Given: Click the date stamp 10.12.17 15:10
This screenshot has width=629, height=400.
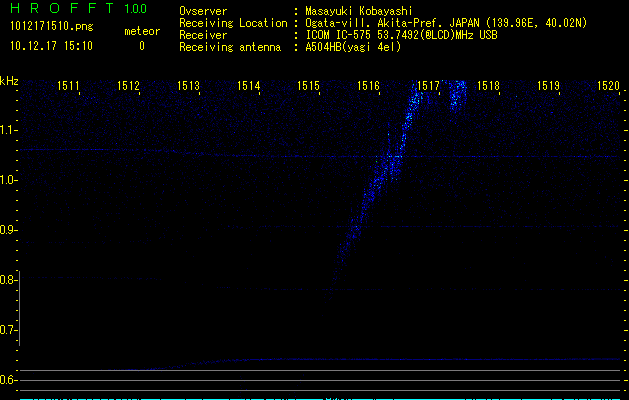Looking at the screenshot, I should (51, 46).
